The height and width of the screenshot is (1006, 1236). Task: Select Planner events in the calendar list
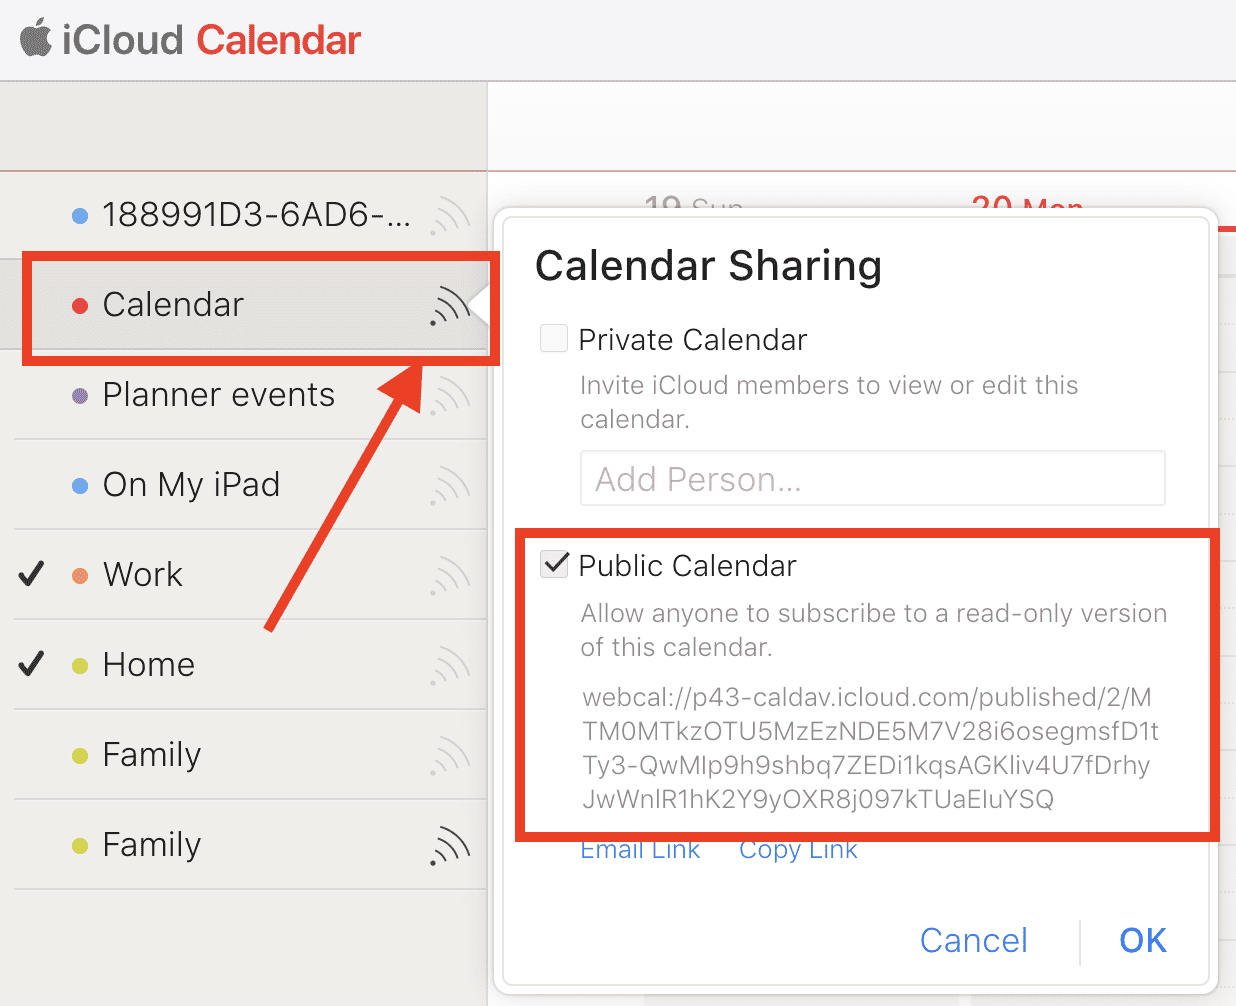point(218,395)
